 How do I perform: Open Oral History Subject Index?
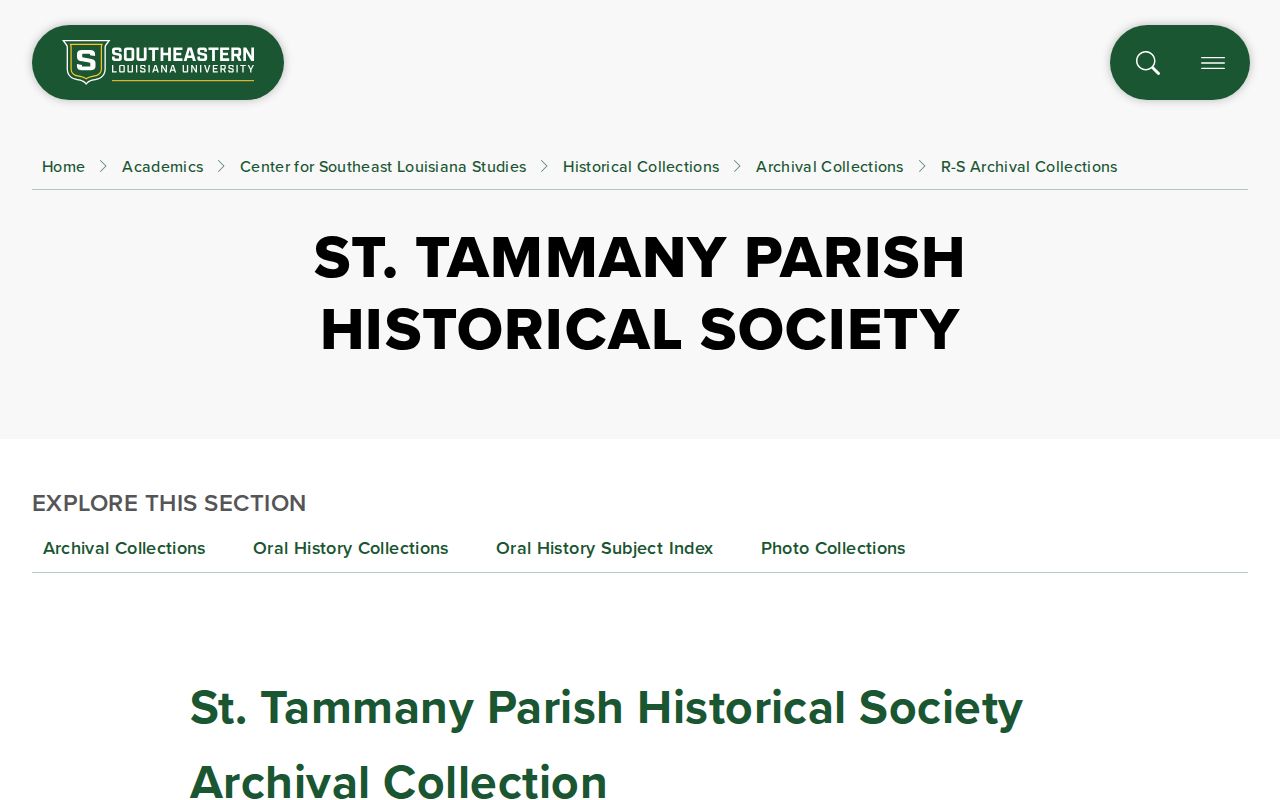(605, 548)
